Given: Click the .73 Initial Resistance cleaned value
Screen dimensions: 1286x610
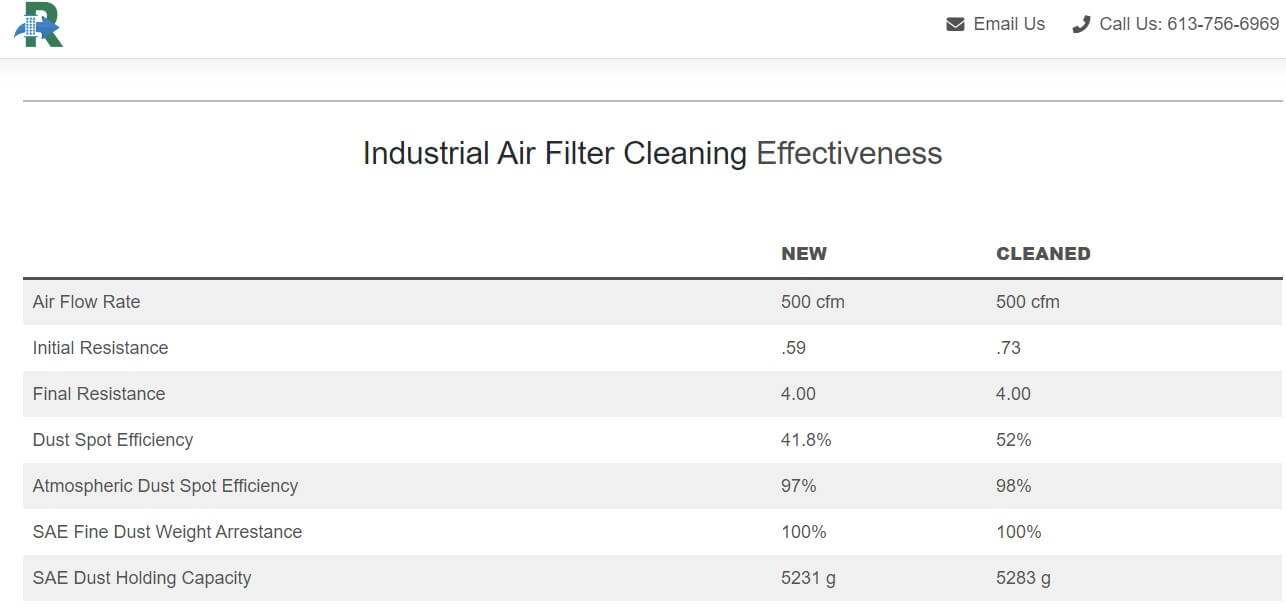Looking at the screenshot, I should point(1007,347).
